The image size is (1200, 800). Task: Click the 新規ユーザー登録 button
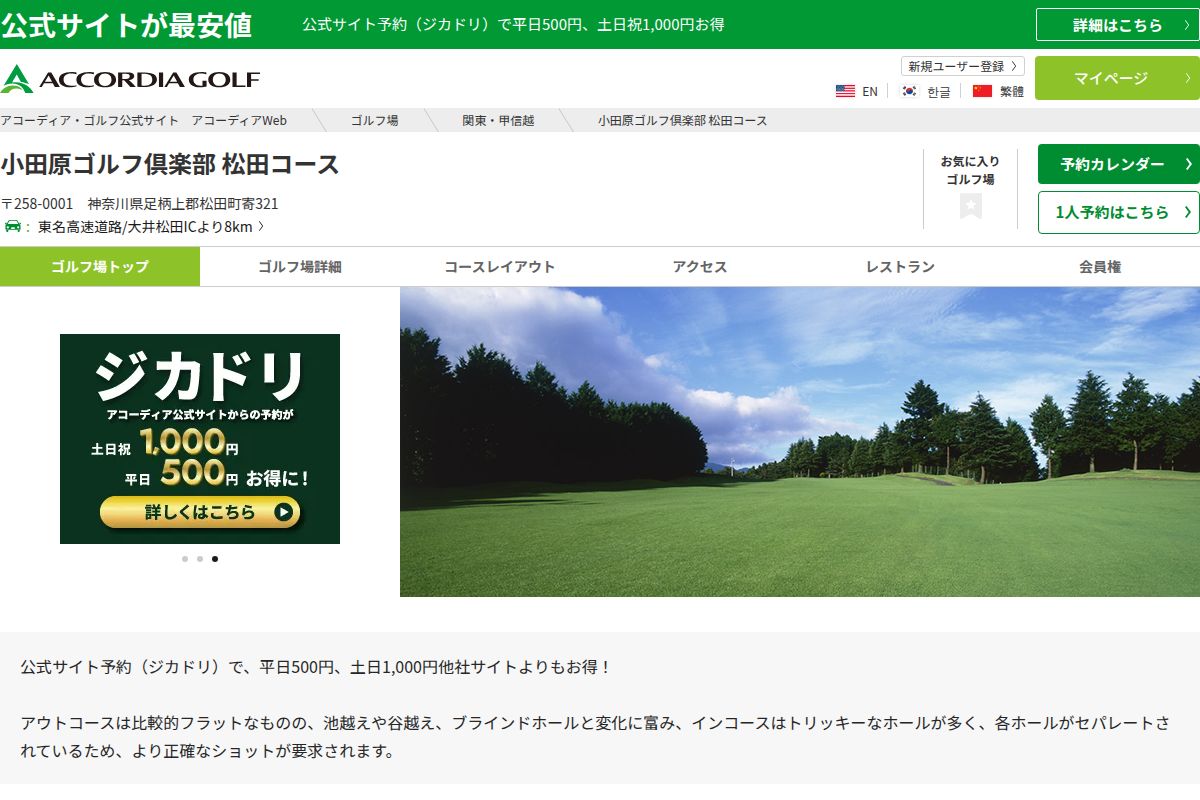click(x=963, y=66)
